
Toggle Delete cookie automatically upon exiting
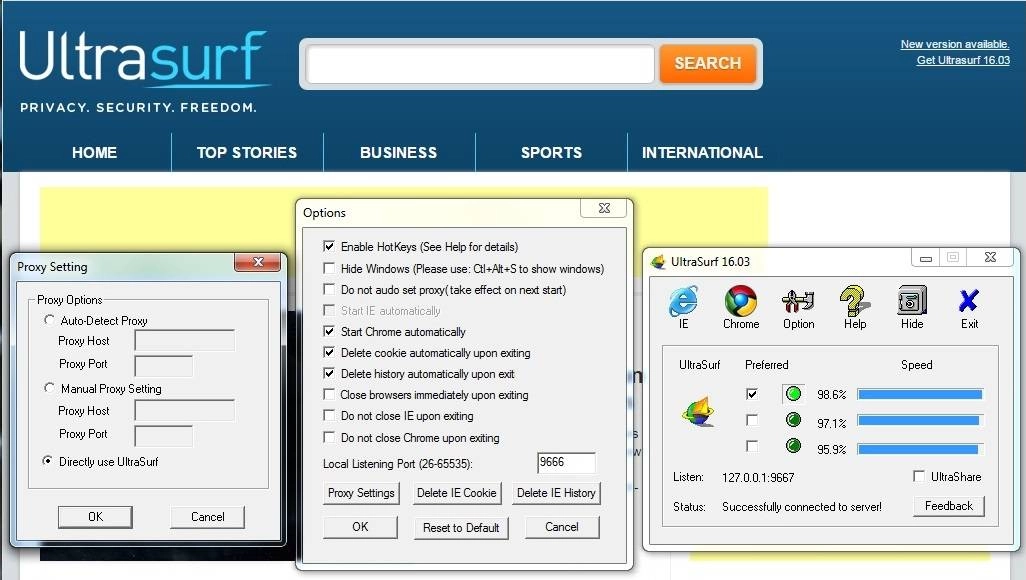click(329, 352)
